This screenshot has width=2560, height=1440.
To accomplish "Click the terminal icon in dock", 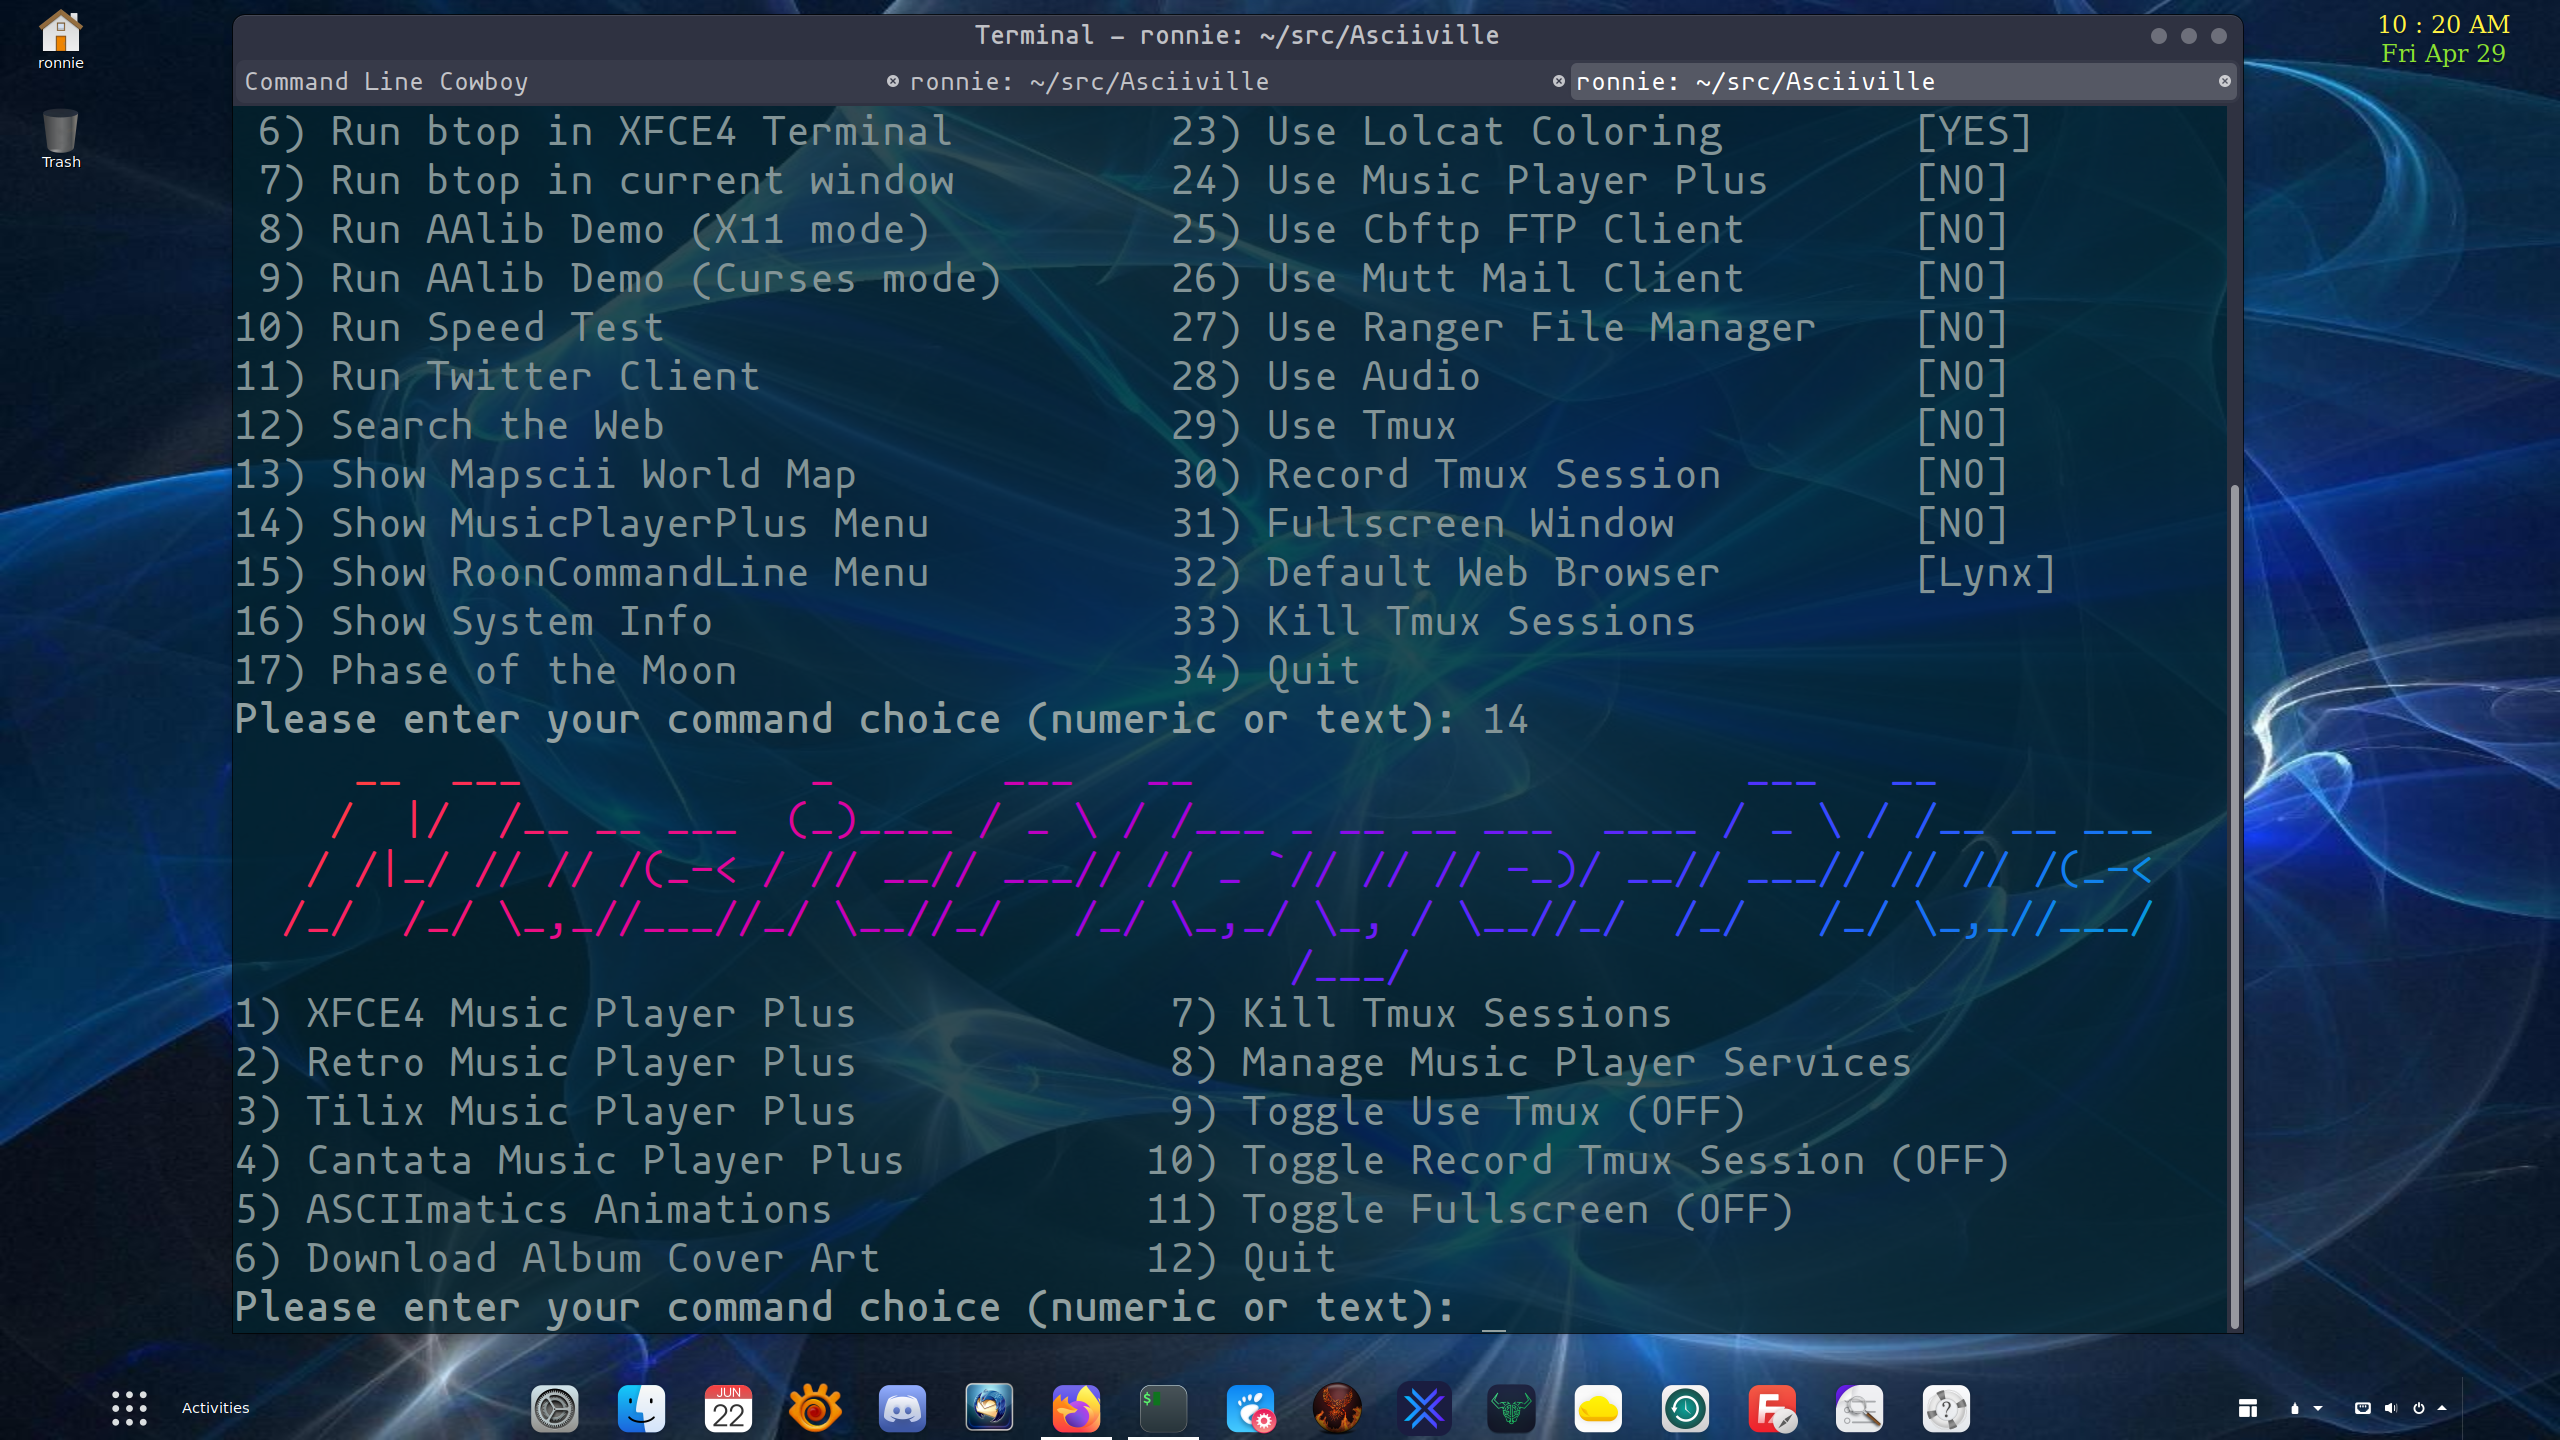I will coord(1163,1409).
